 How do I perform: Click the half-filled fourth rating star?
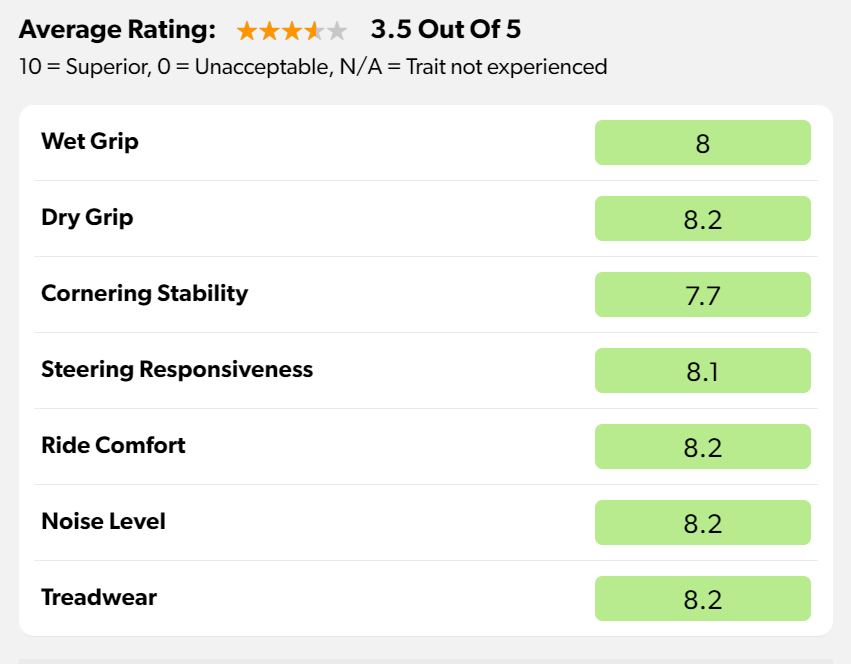coord(314,31)
